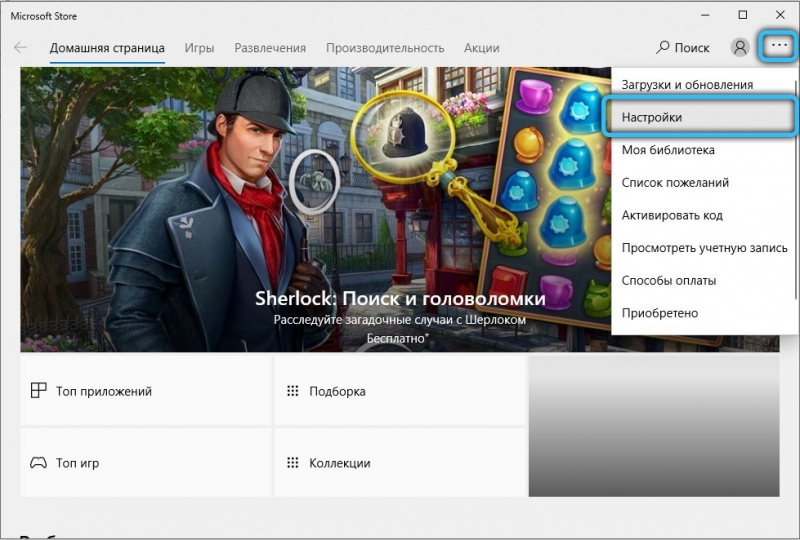Image resolution: width=800 pixels, height=540 pixels.
Task: Choose Активировать код in the menu
Action: 704,215
